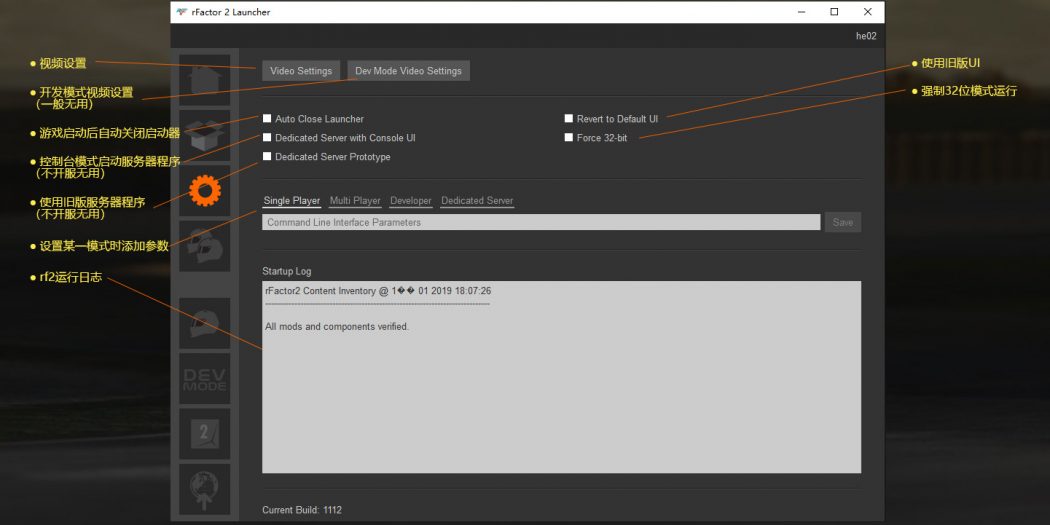The width and height of the screenshot is (1050, 525).
Task: Focus Command Line Interface Parameters field
Action: tap(541, 222)
